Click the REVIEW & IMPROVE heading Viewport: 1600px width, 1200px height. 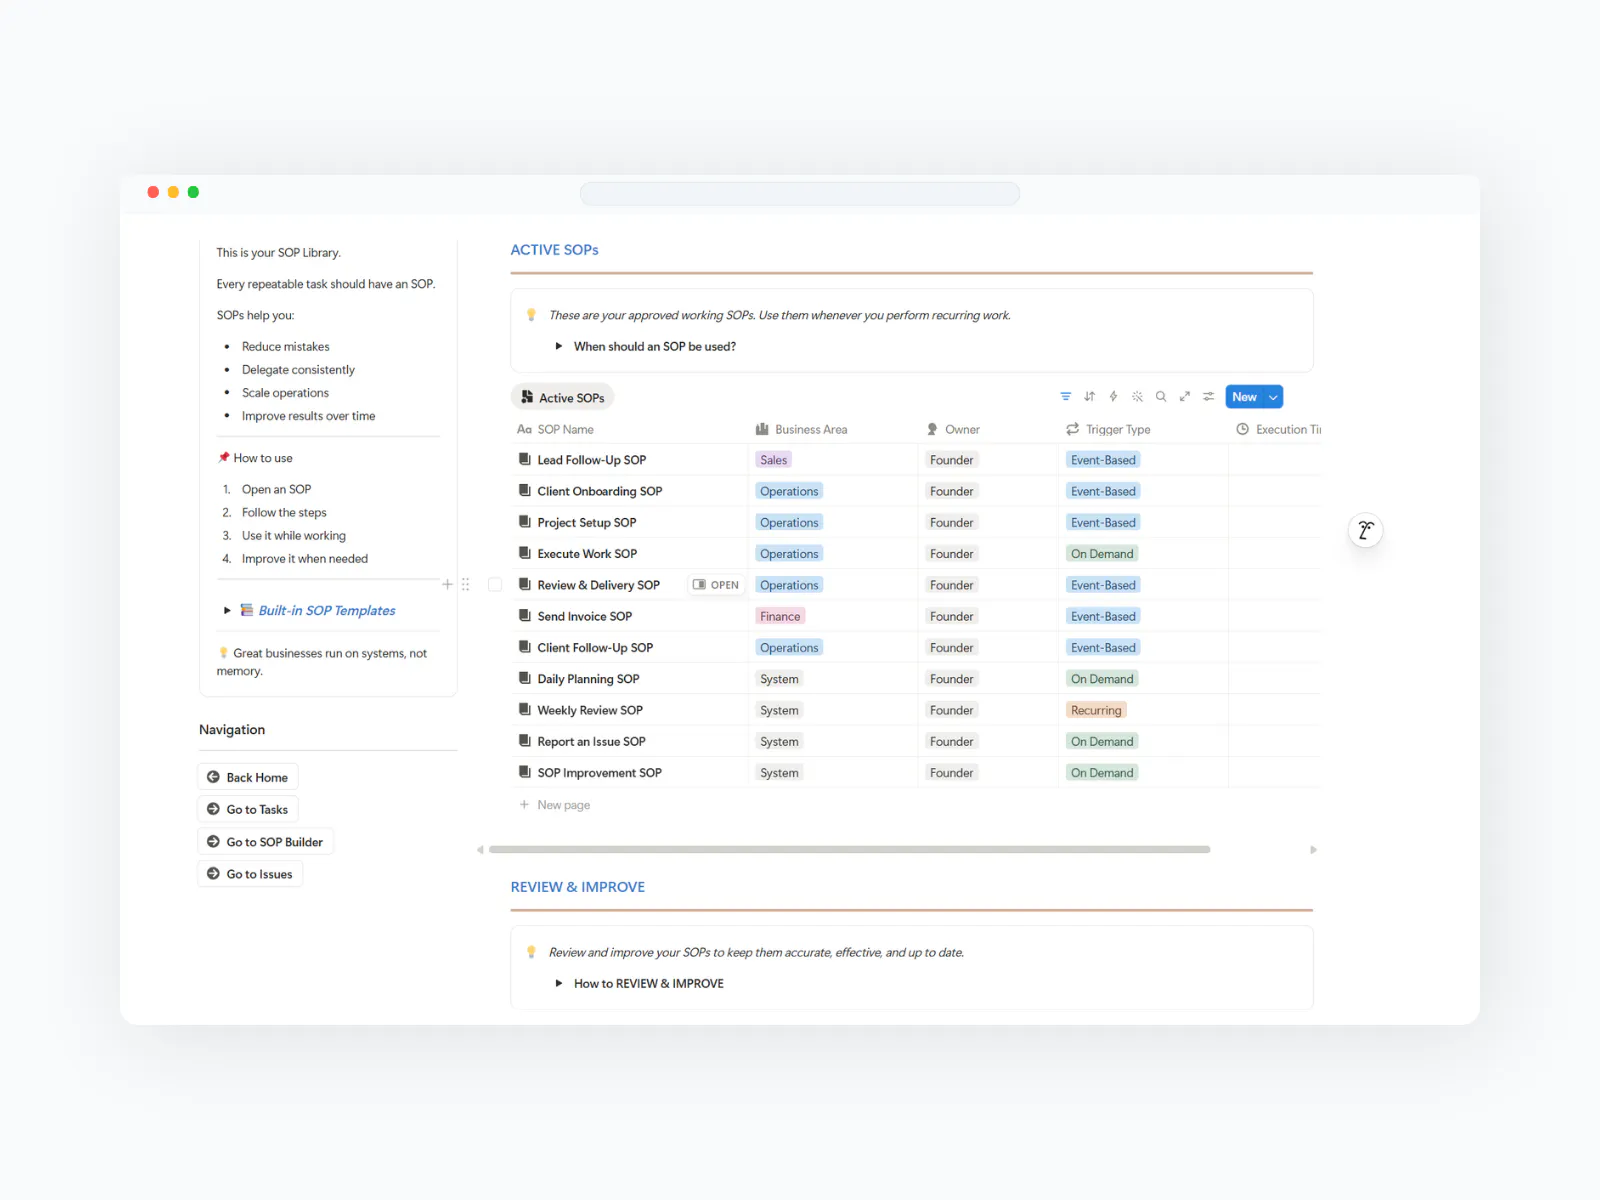click(577, 887)
